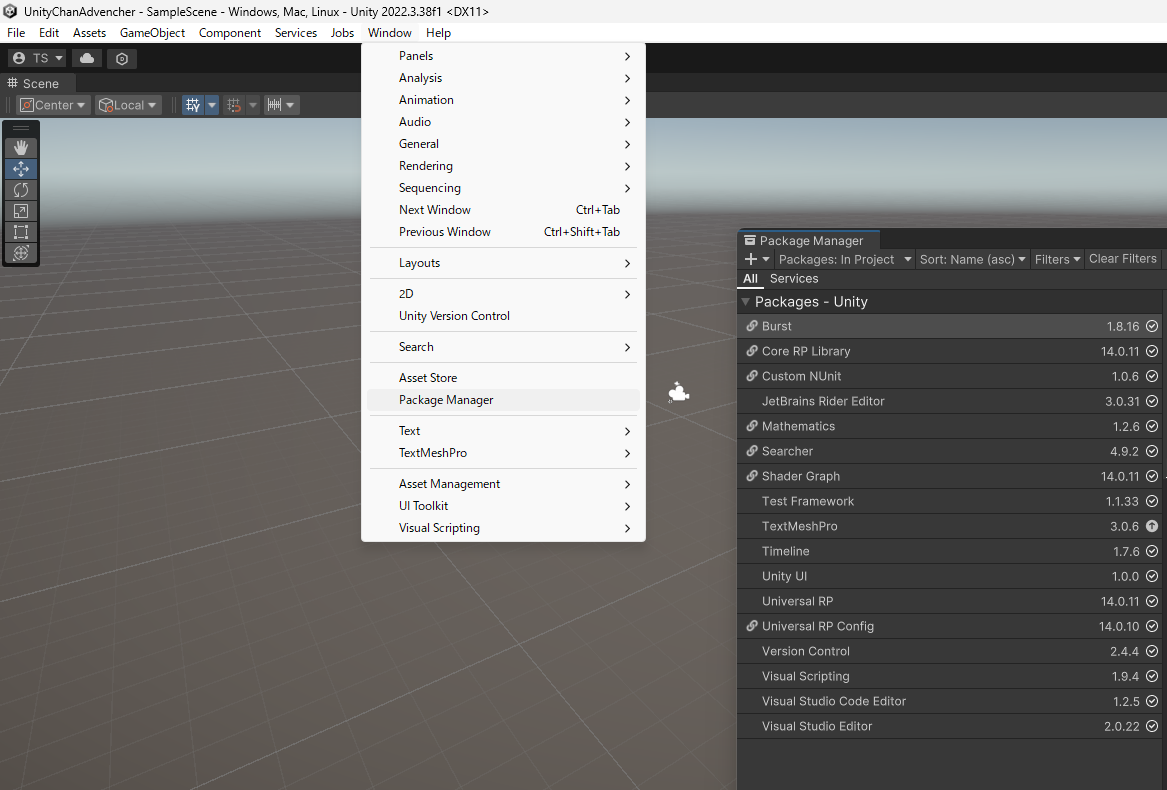Click the Clear Filters button

click(x=1122, y=259)
